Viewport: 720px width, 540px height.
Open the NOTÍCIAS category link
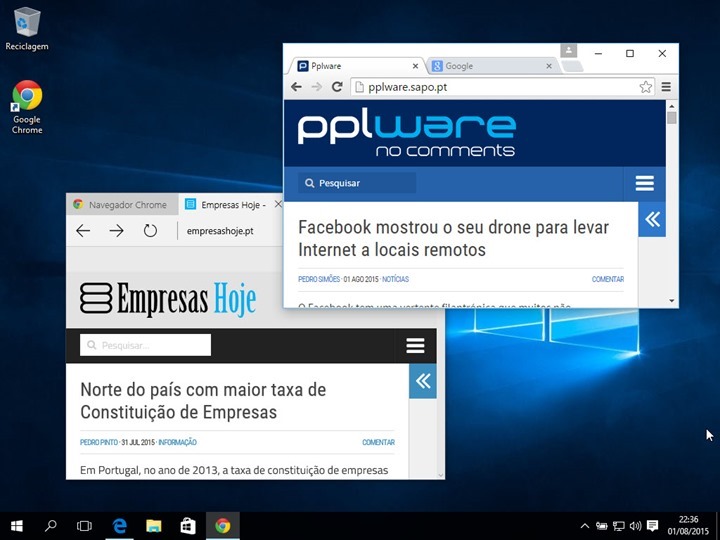point(395,279)
